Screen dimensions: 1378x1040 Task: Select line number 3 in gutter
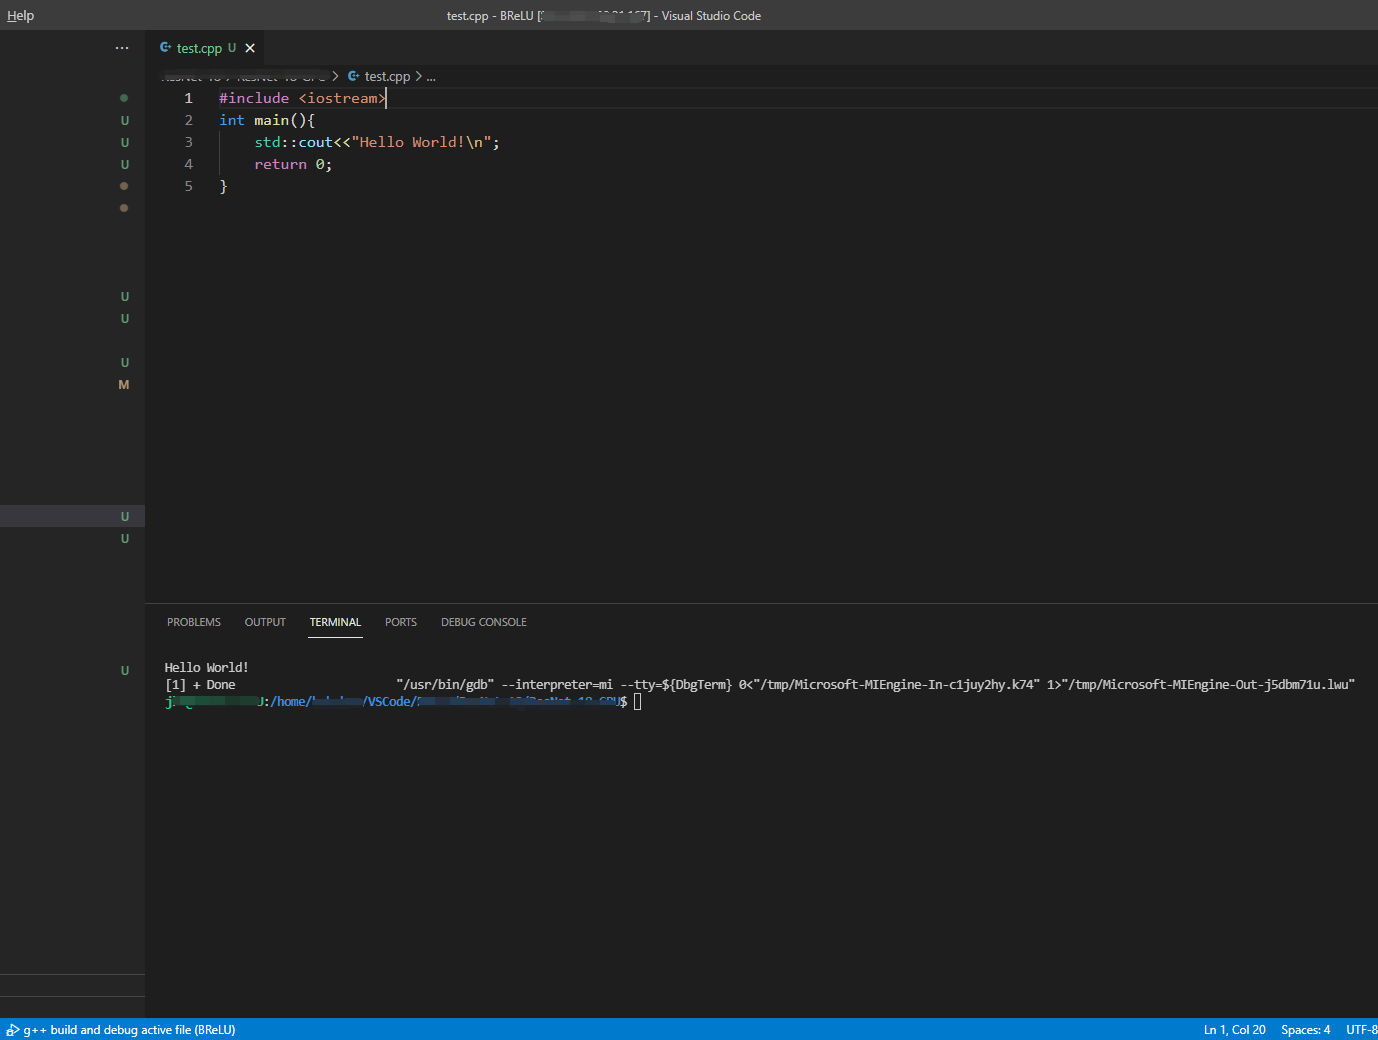[188, 142]
